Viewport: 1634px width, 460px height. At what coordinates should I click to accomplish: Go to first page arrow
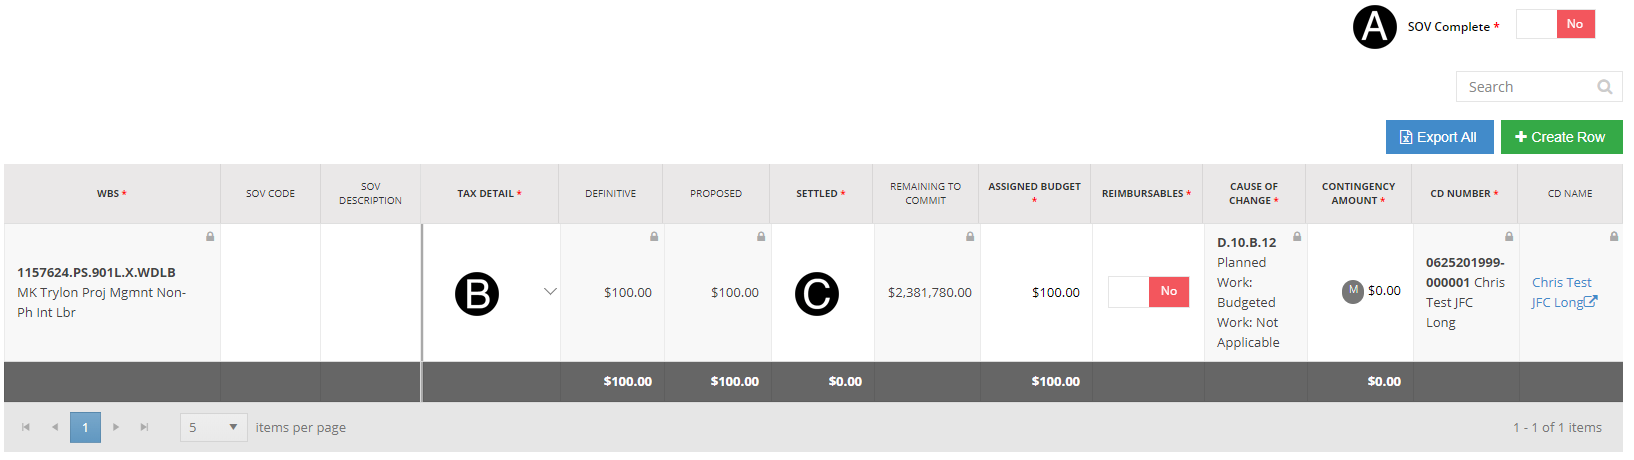(26, 427)
